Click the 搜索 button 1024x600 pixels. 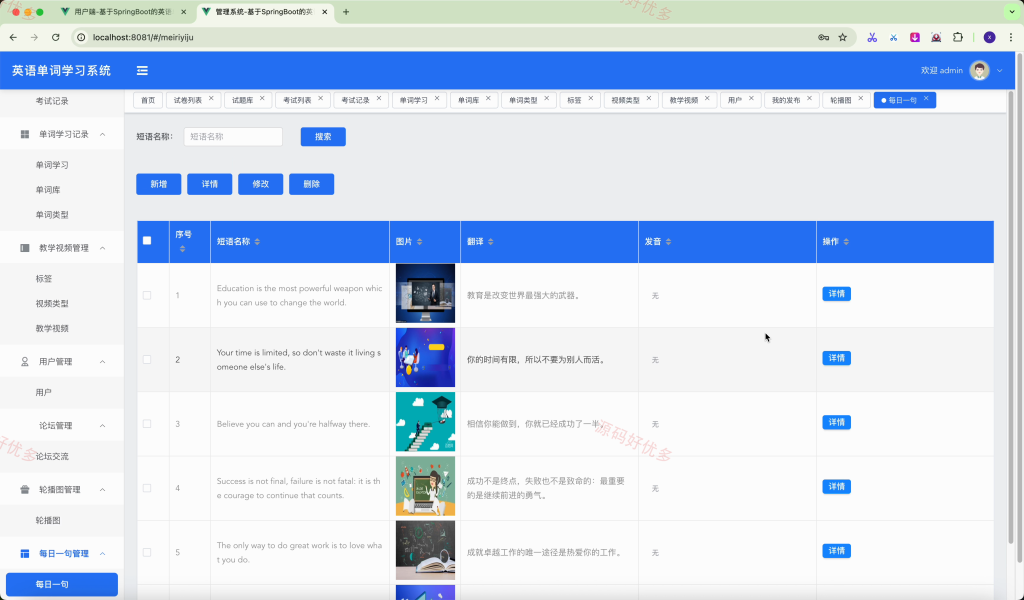[x=323, y=136]
